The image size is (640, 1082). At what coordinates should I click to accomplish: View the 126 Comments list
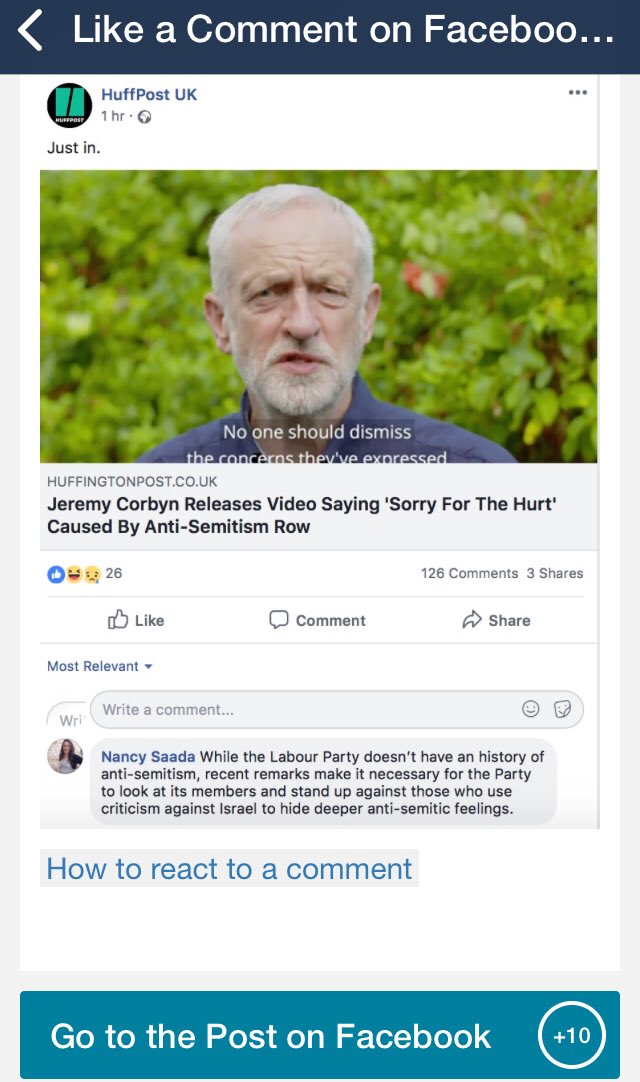(x=469, y=573)
